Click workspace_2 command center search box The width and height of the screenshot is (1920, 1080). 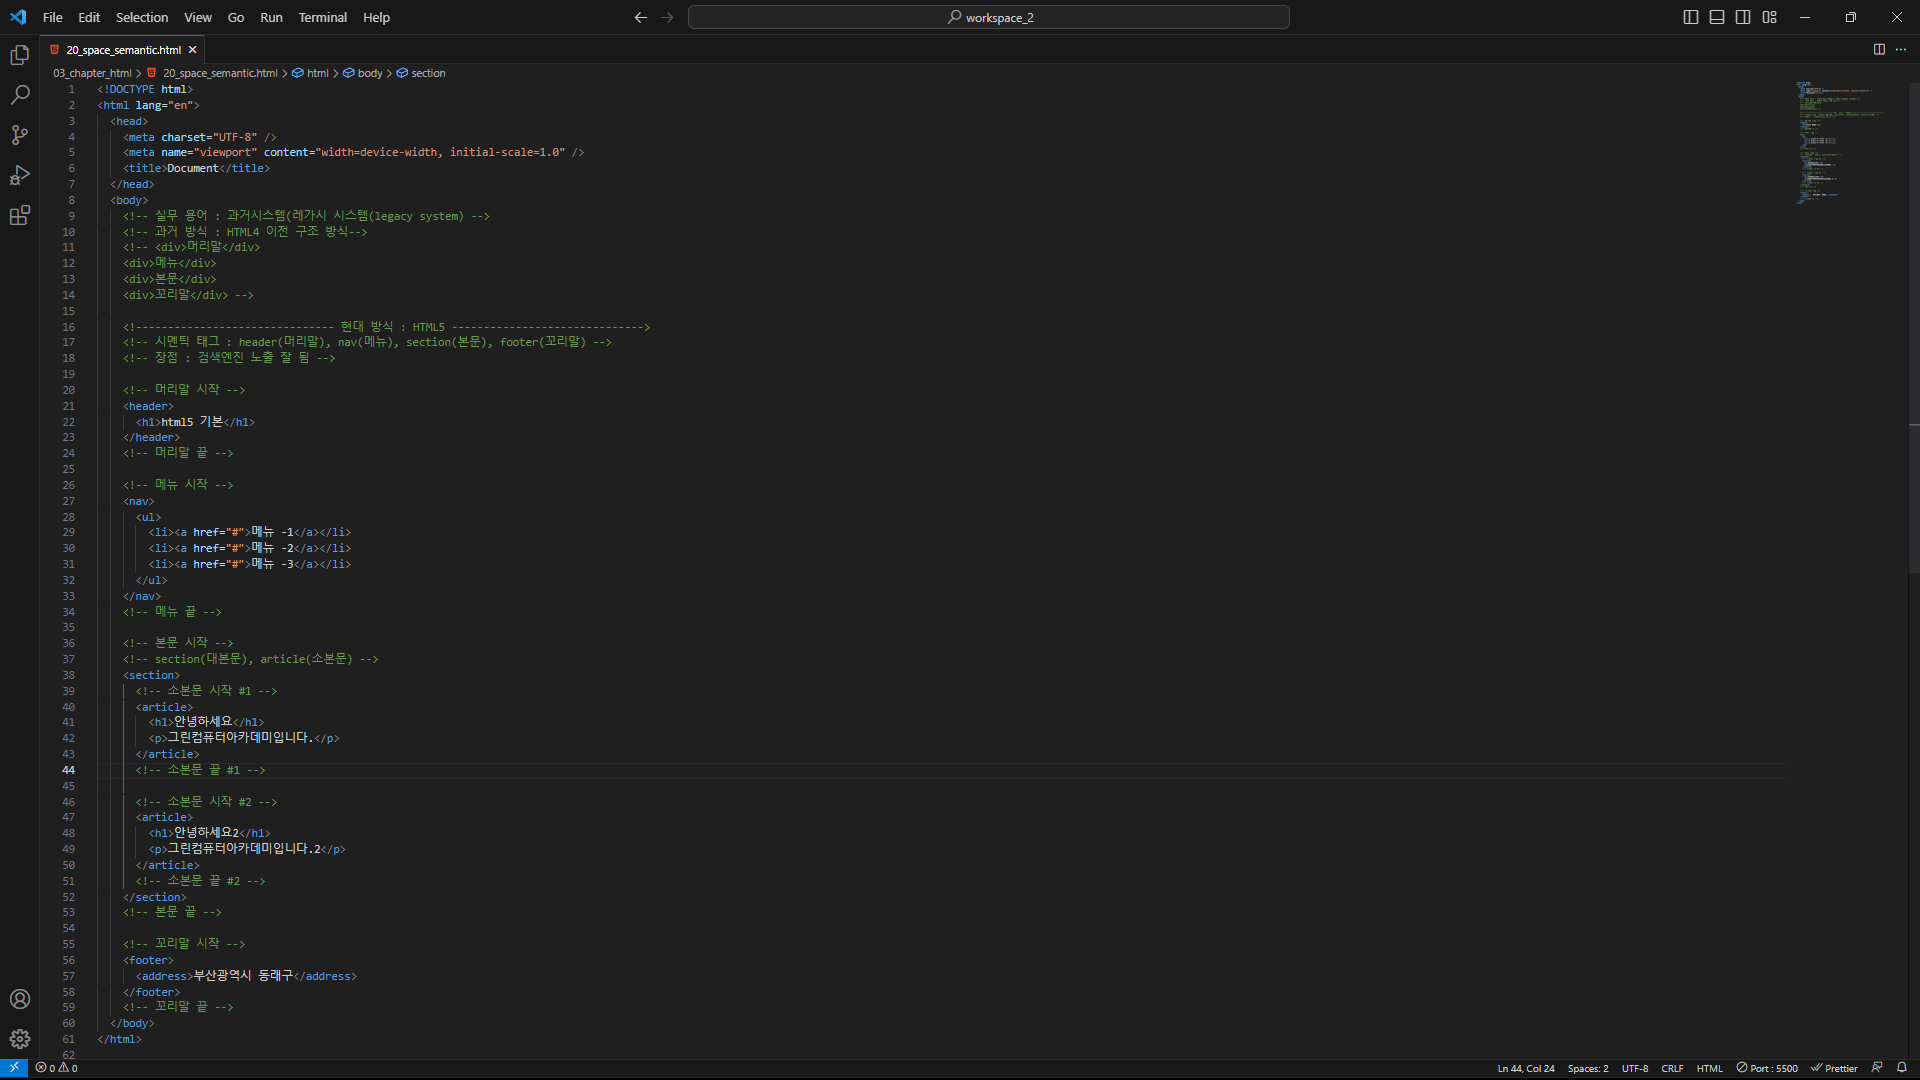[x=988, y=17]
